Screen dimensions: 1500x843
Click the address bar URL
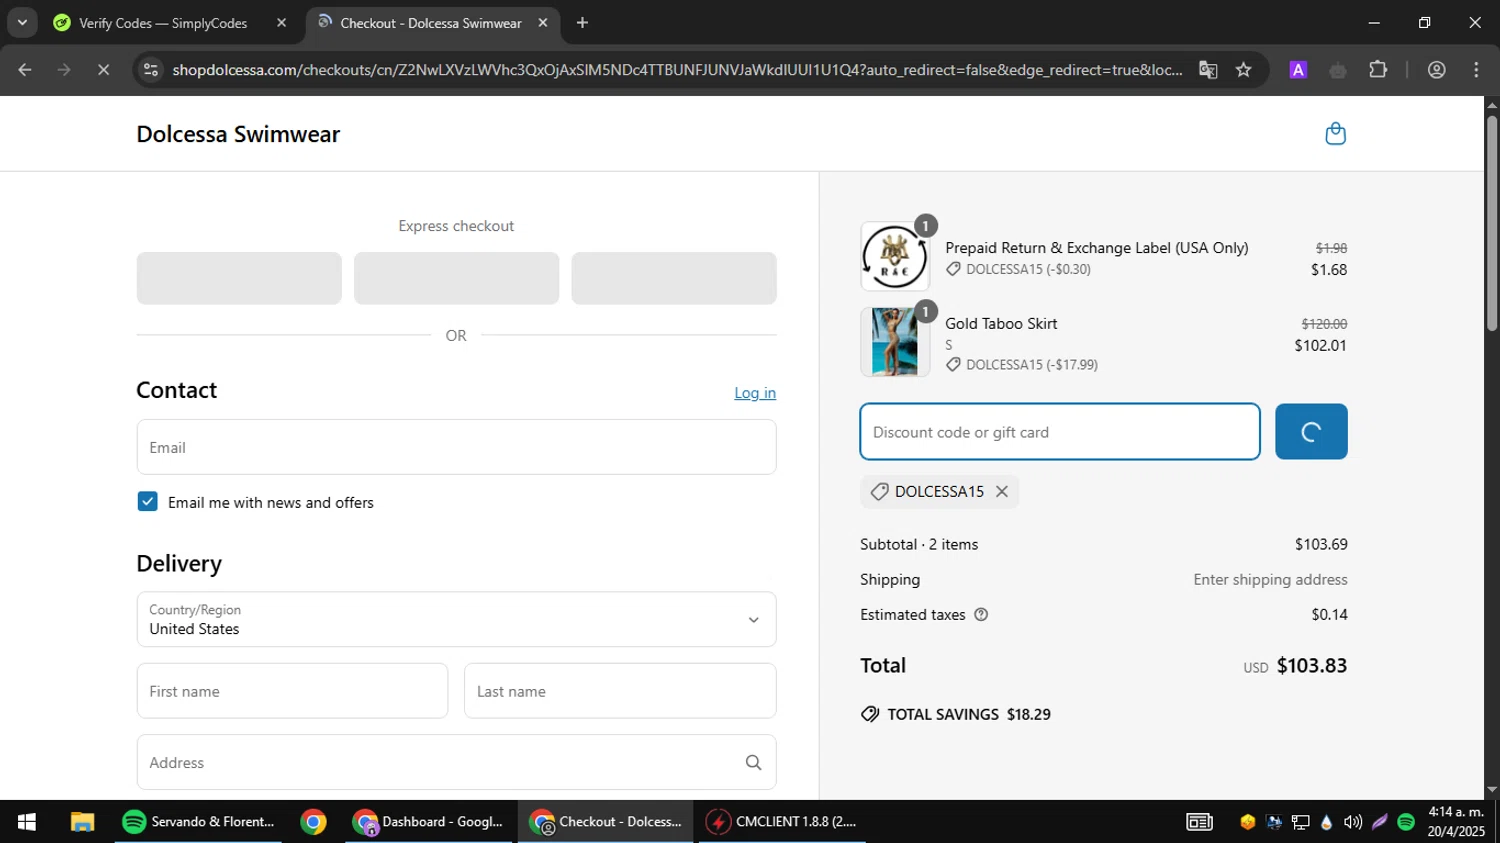pos(677,70)
